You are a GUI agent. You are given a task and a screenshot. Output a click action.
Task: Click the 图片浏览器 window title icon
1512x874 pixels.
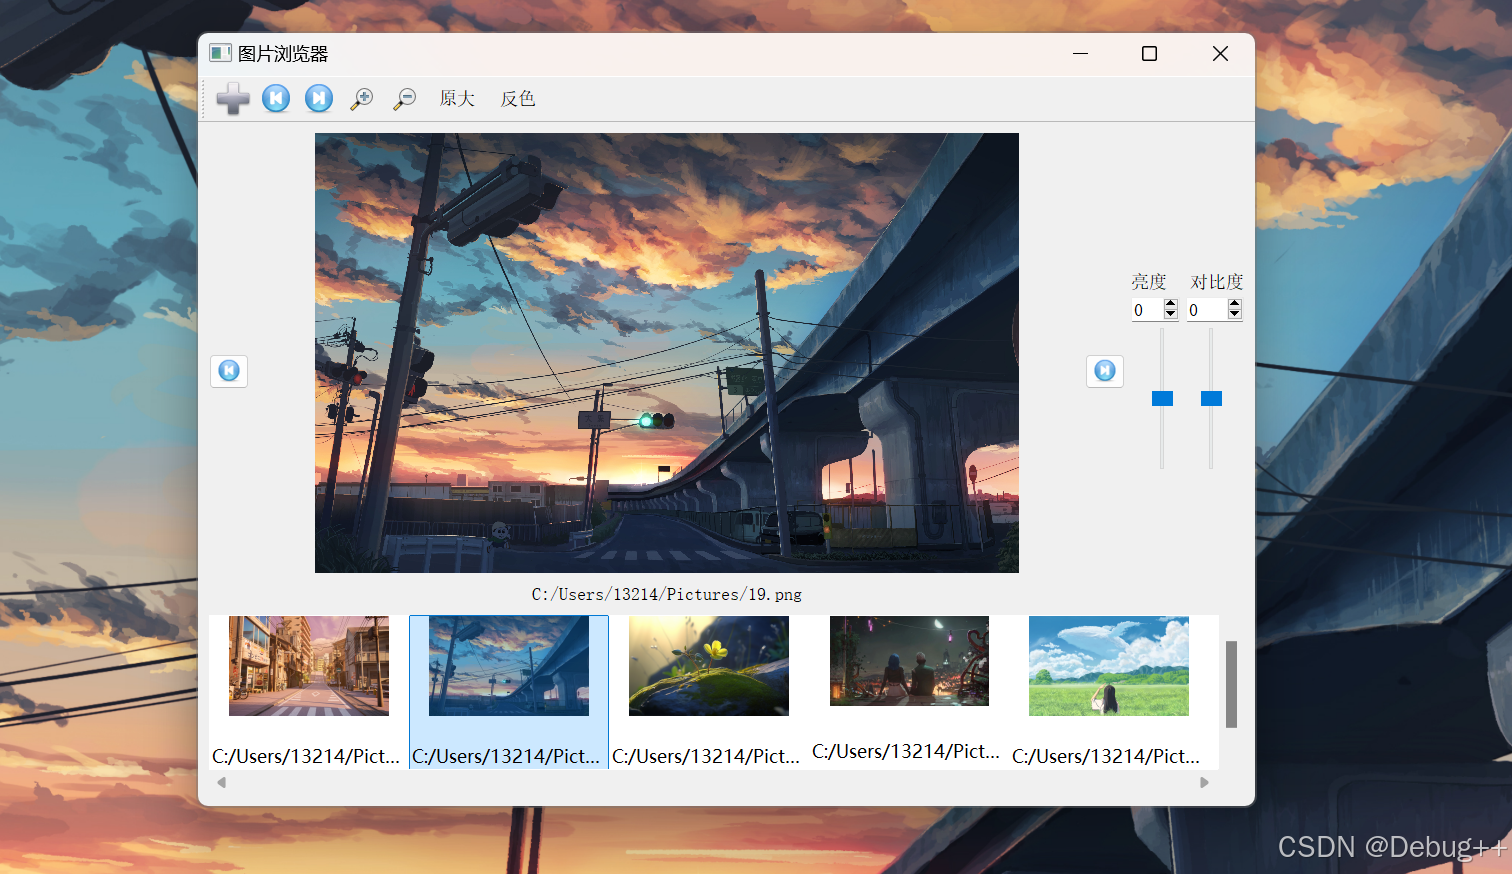pos(220,53)
